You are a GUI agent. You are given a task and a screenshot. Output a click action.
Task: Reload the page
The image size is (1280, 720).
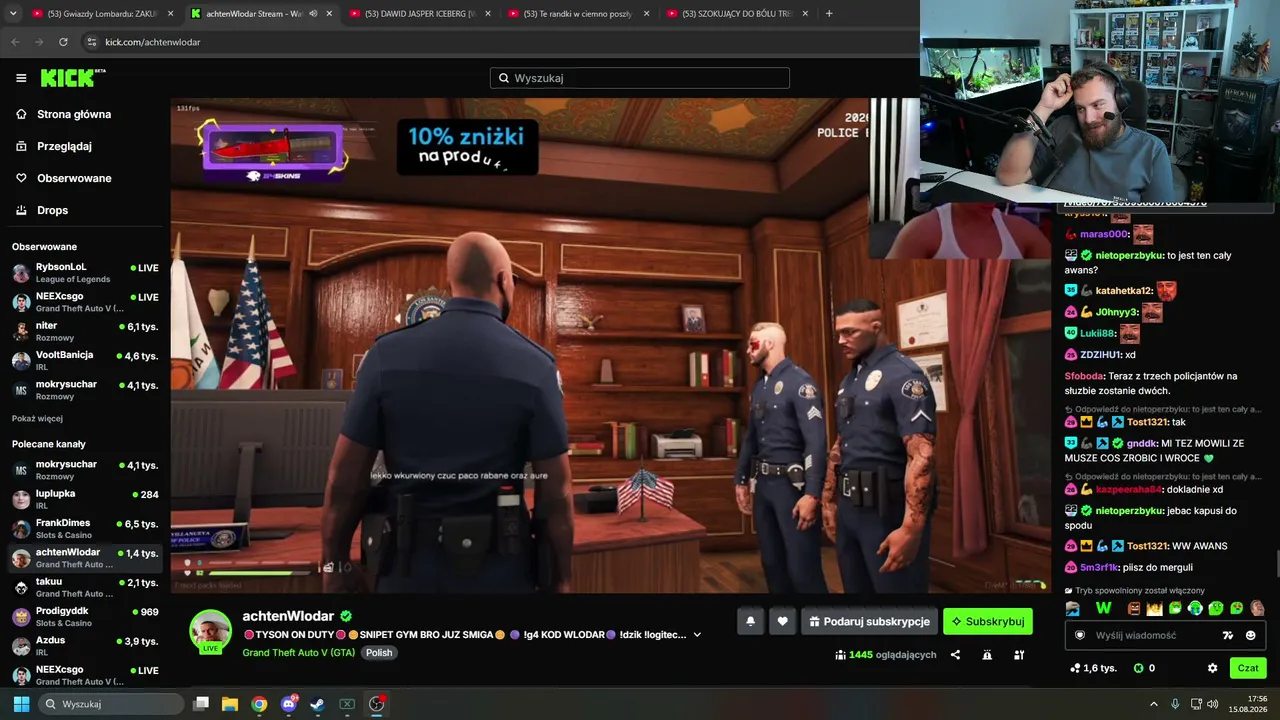(x=63, y=42)
